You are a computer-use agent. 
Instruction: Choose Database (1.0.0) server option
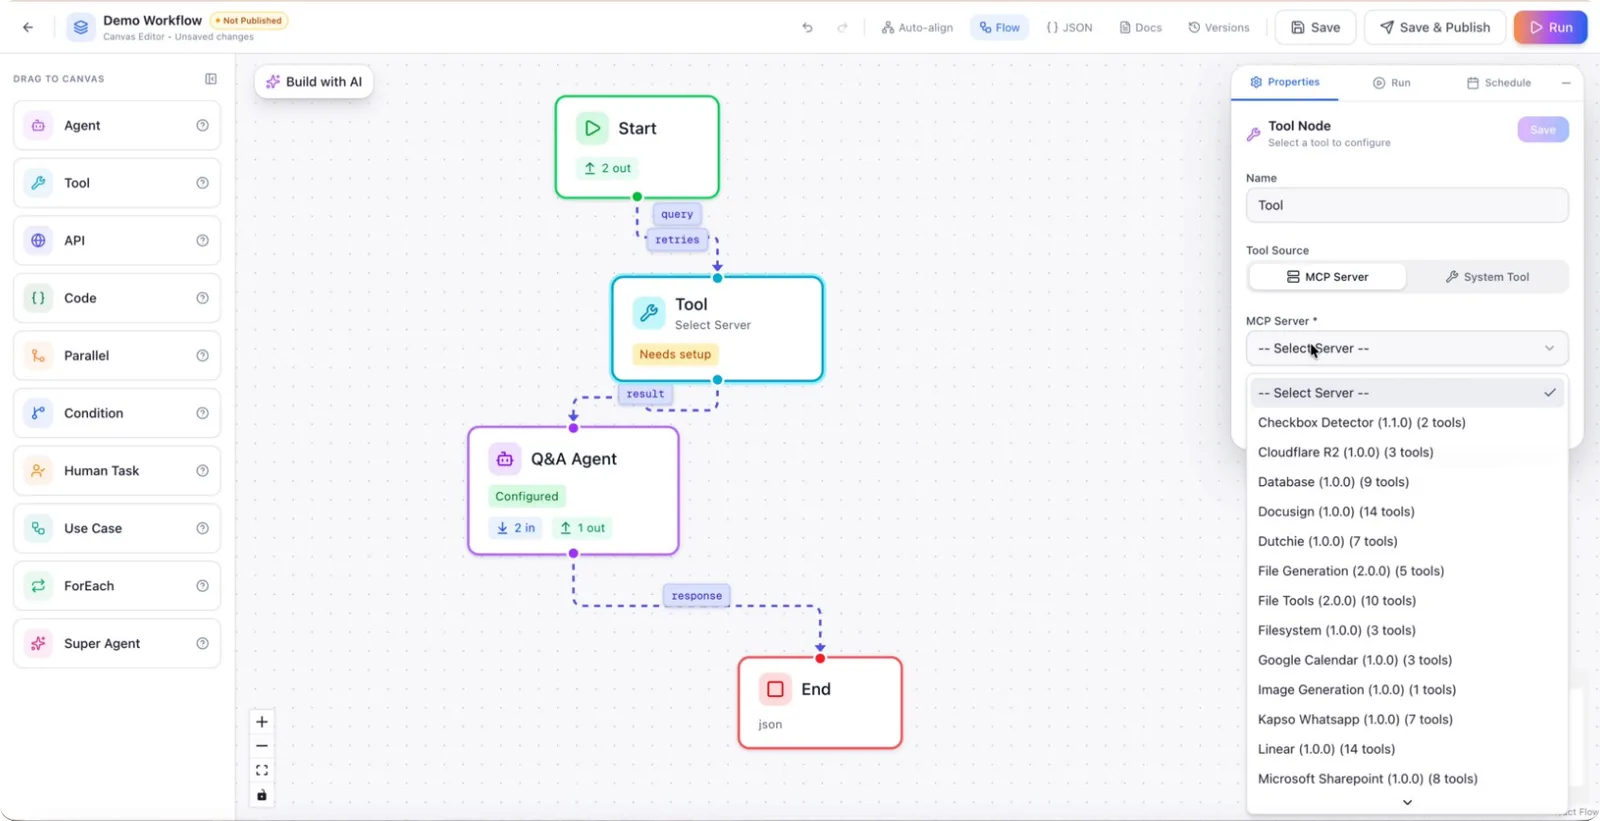(x=1407, y=482)
